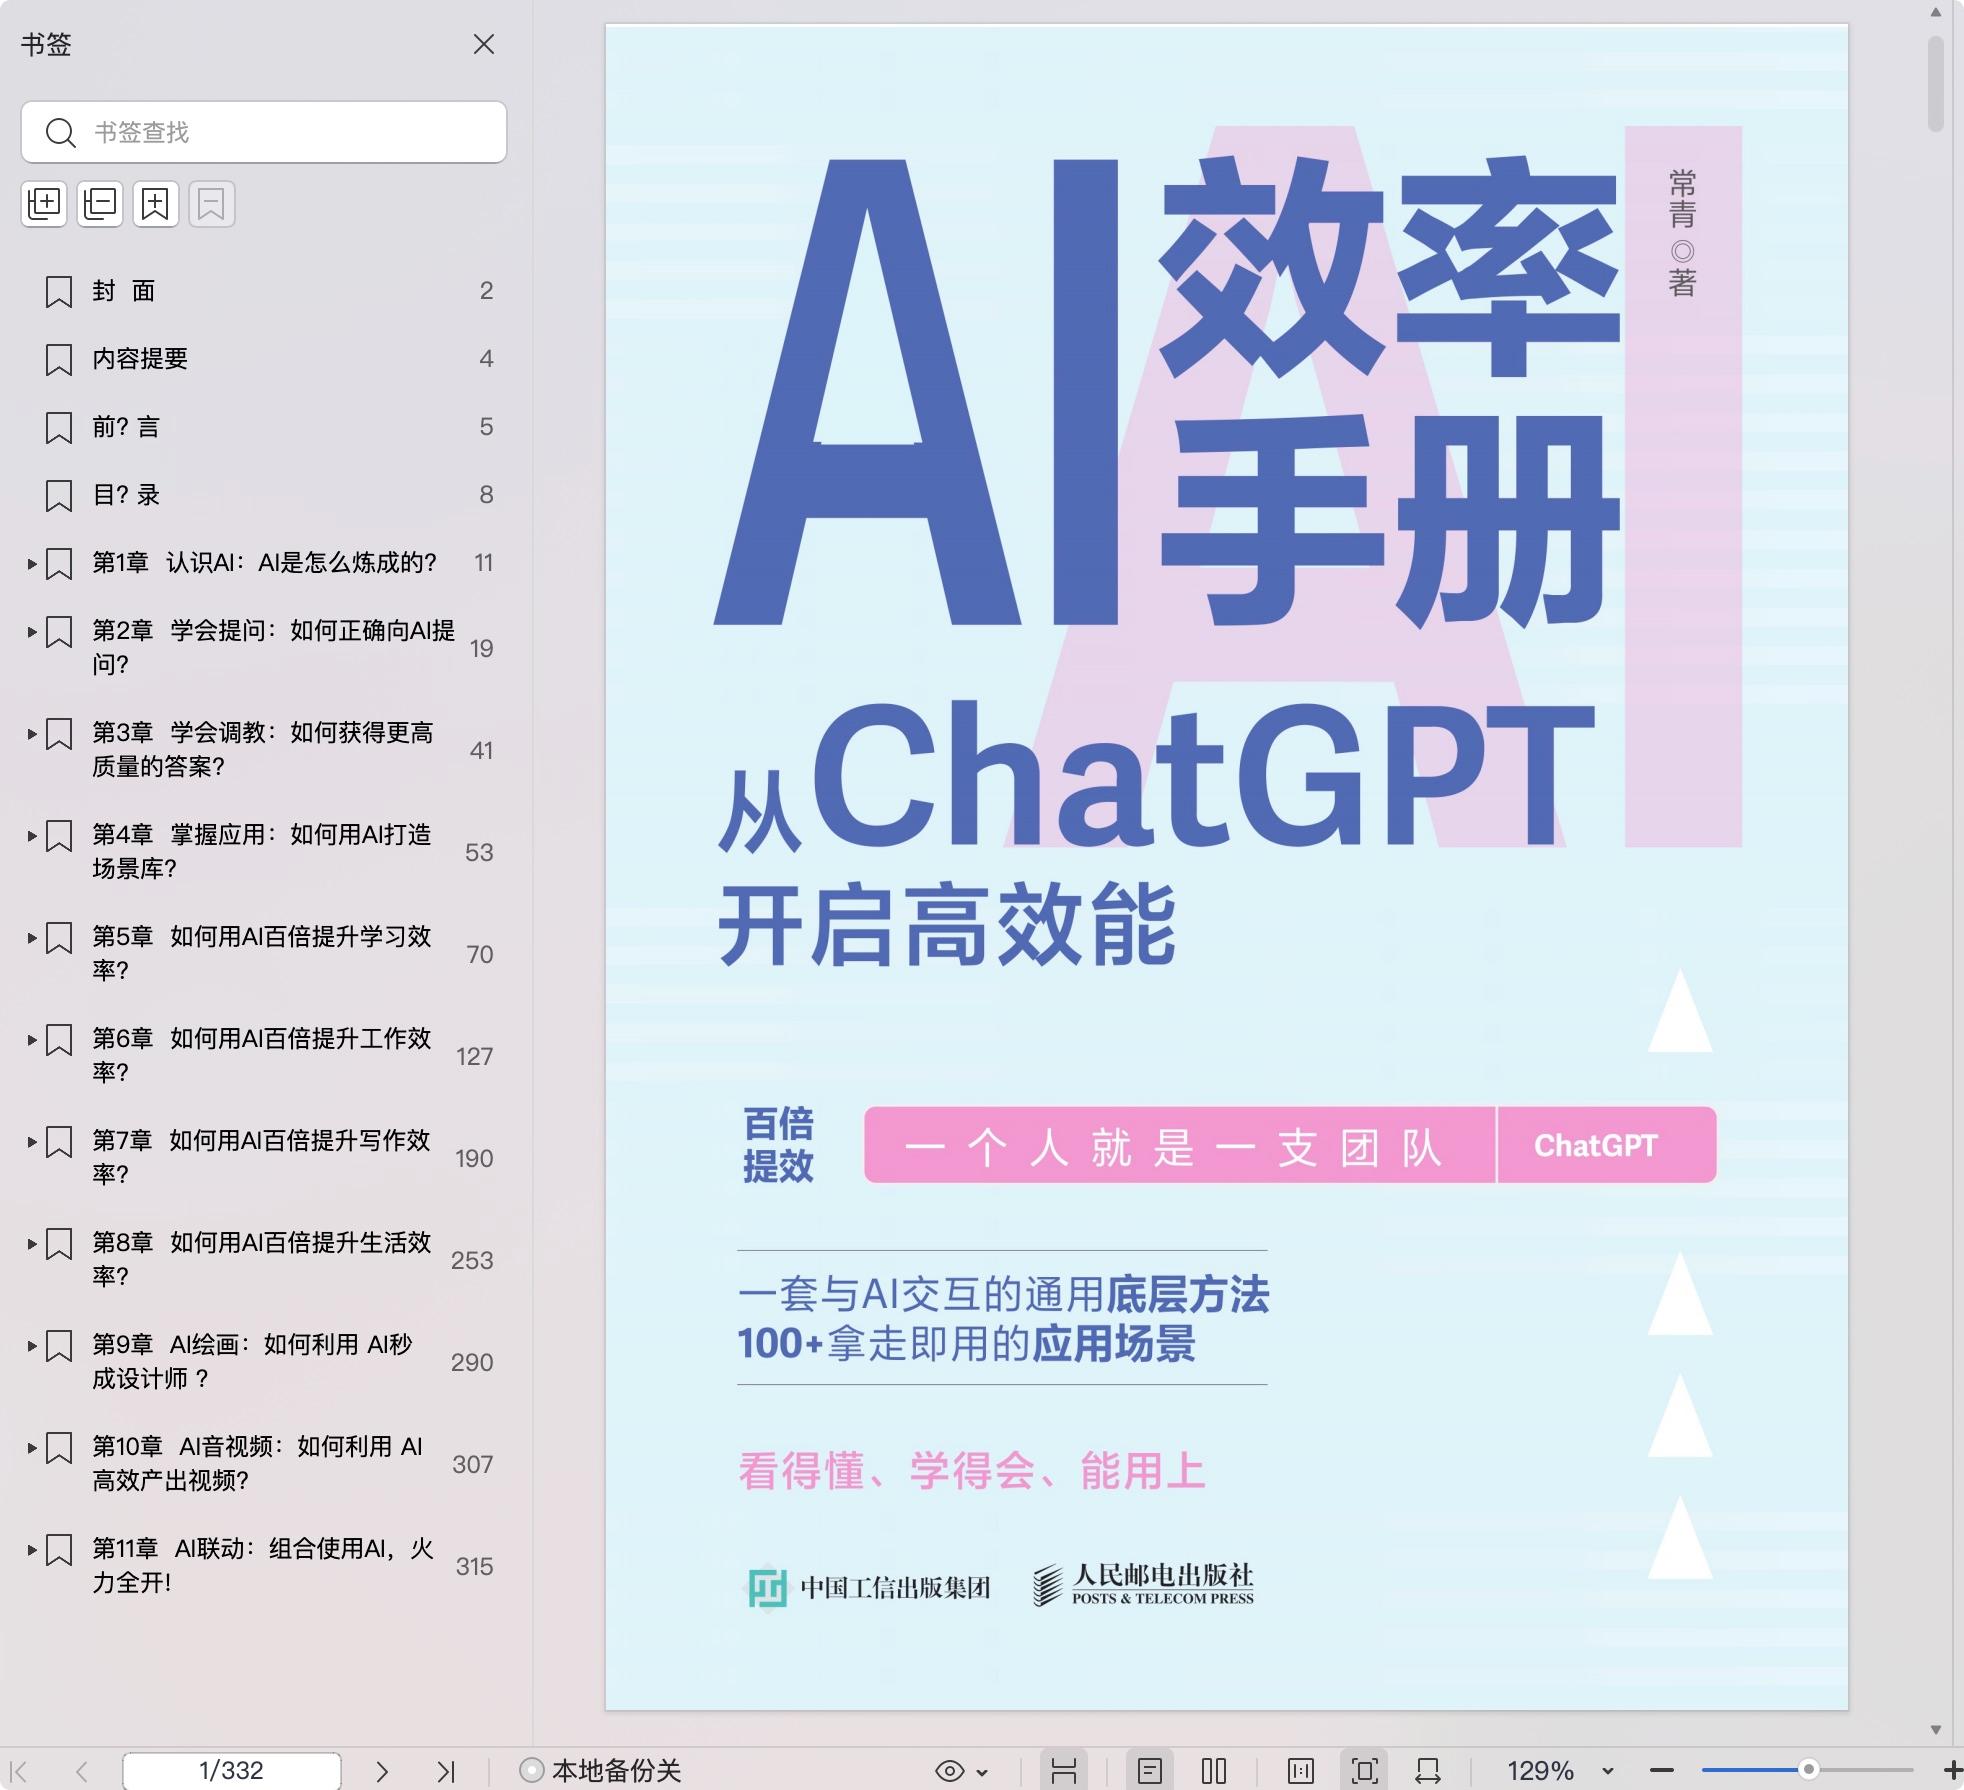Click the 1/332 page number field

[231, 1771]
